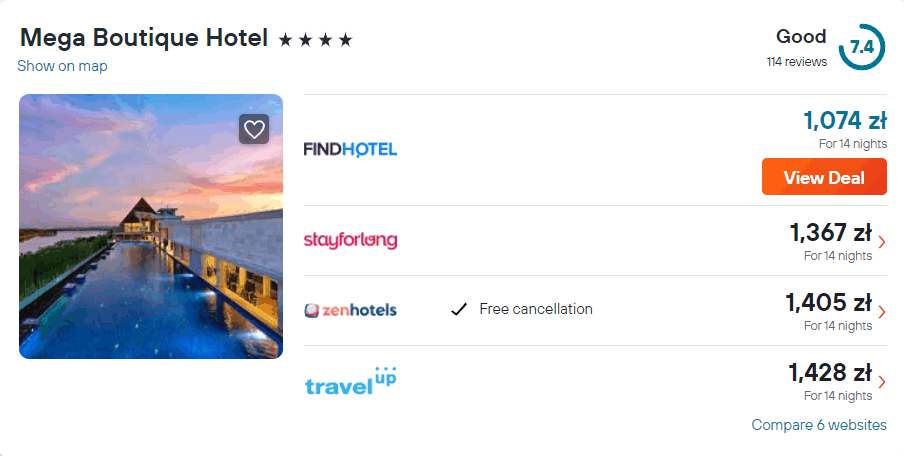Screen dimensions: 904x456
Task: Select the 1,074 zł FindHotel price
Action: click(x=844, y=121)
